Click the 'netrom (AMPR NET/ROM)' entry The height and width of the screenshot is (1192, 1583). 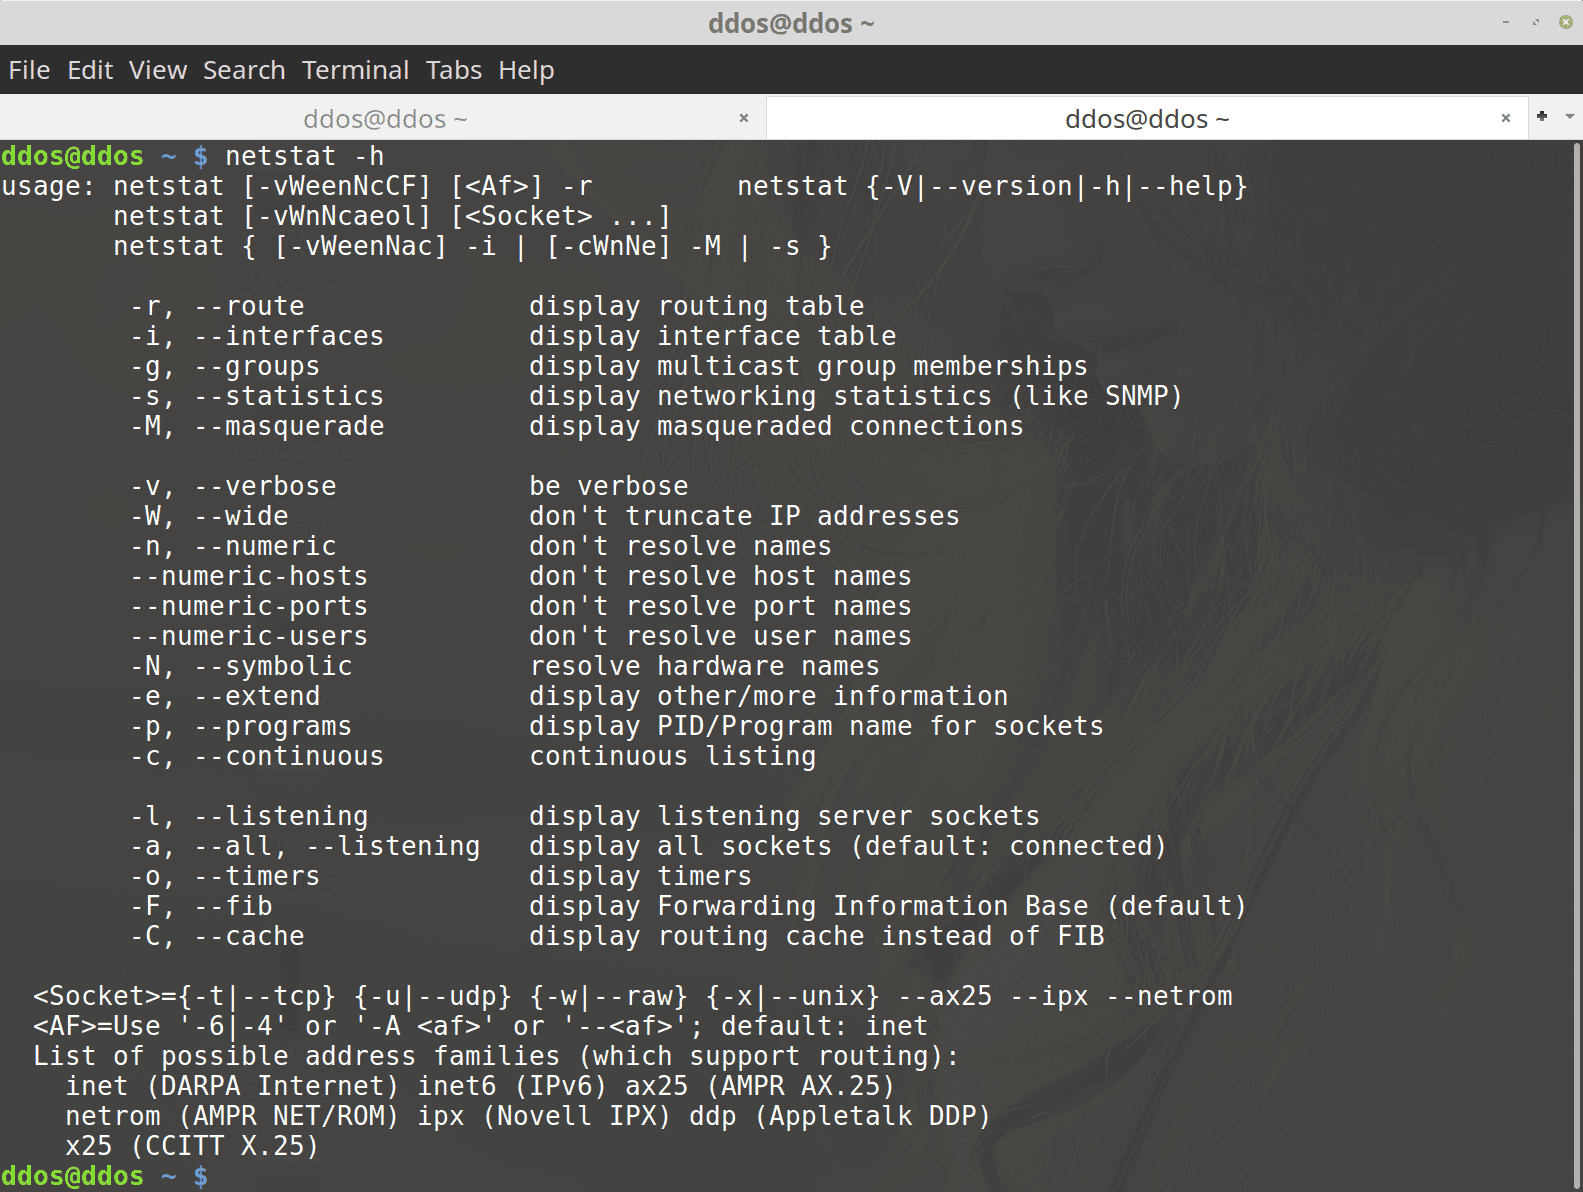(233, 1116)
